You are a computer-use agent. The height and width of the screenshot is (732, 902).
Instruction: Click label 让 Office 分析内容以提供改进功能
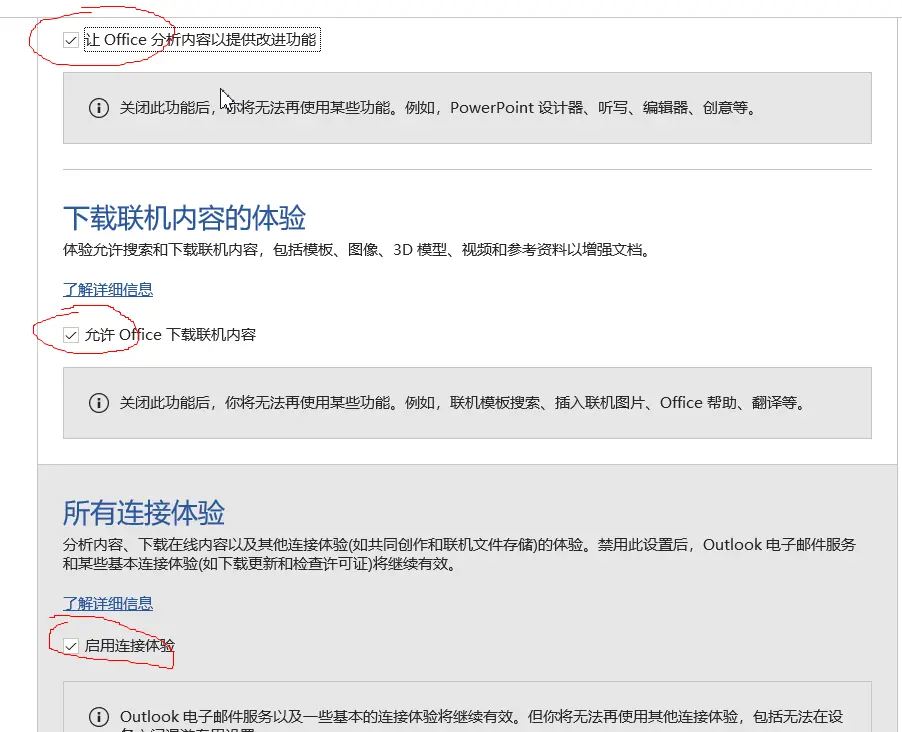[201, 40]
